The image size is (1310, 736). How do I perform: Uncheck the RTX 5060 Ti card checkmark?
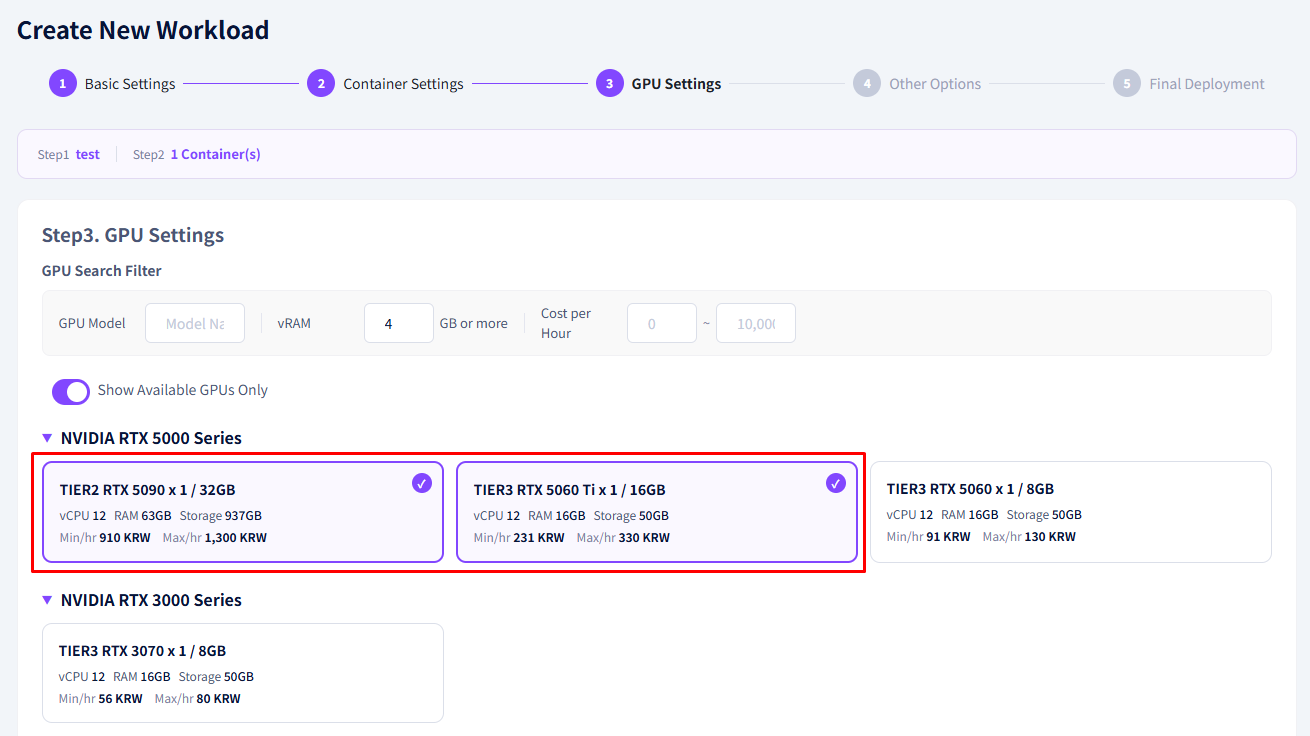point(836,484)
